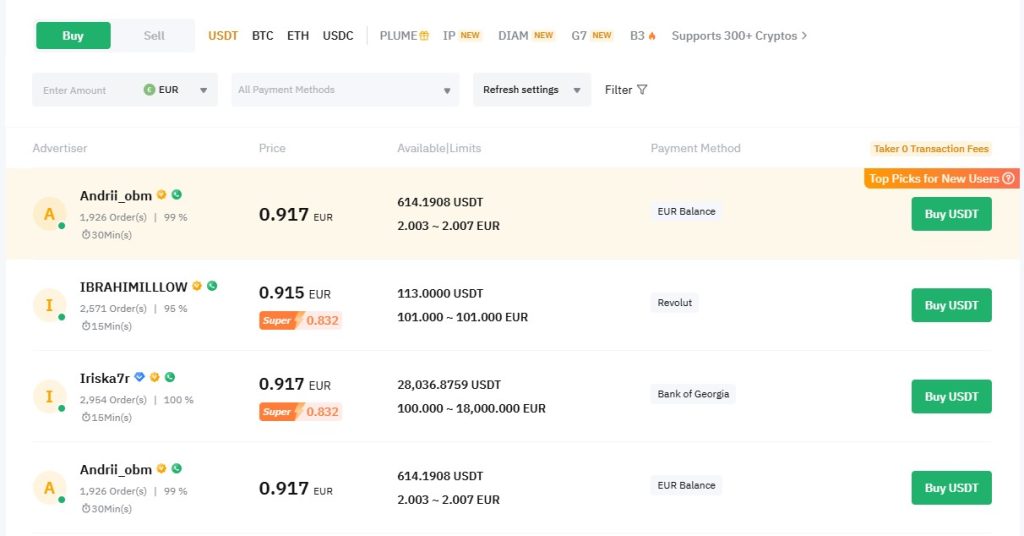
Task: Click the Available|Limits column header
Action: point(439,148)
